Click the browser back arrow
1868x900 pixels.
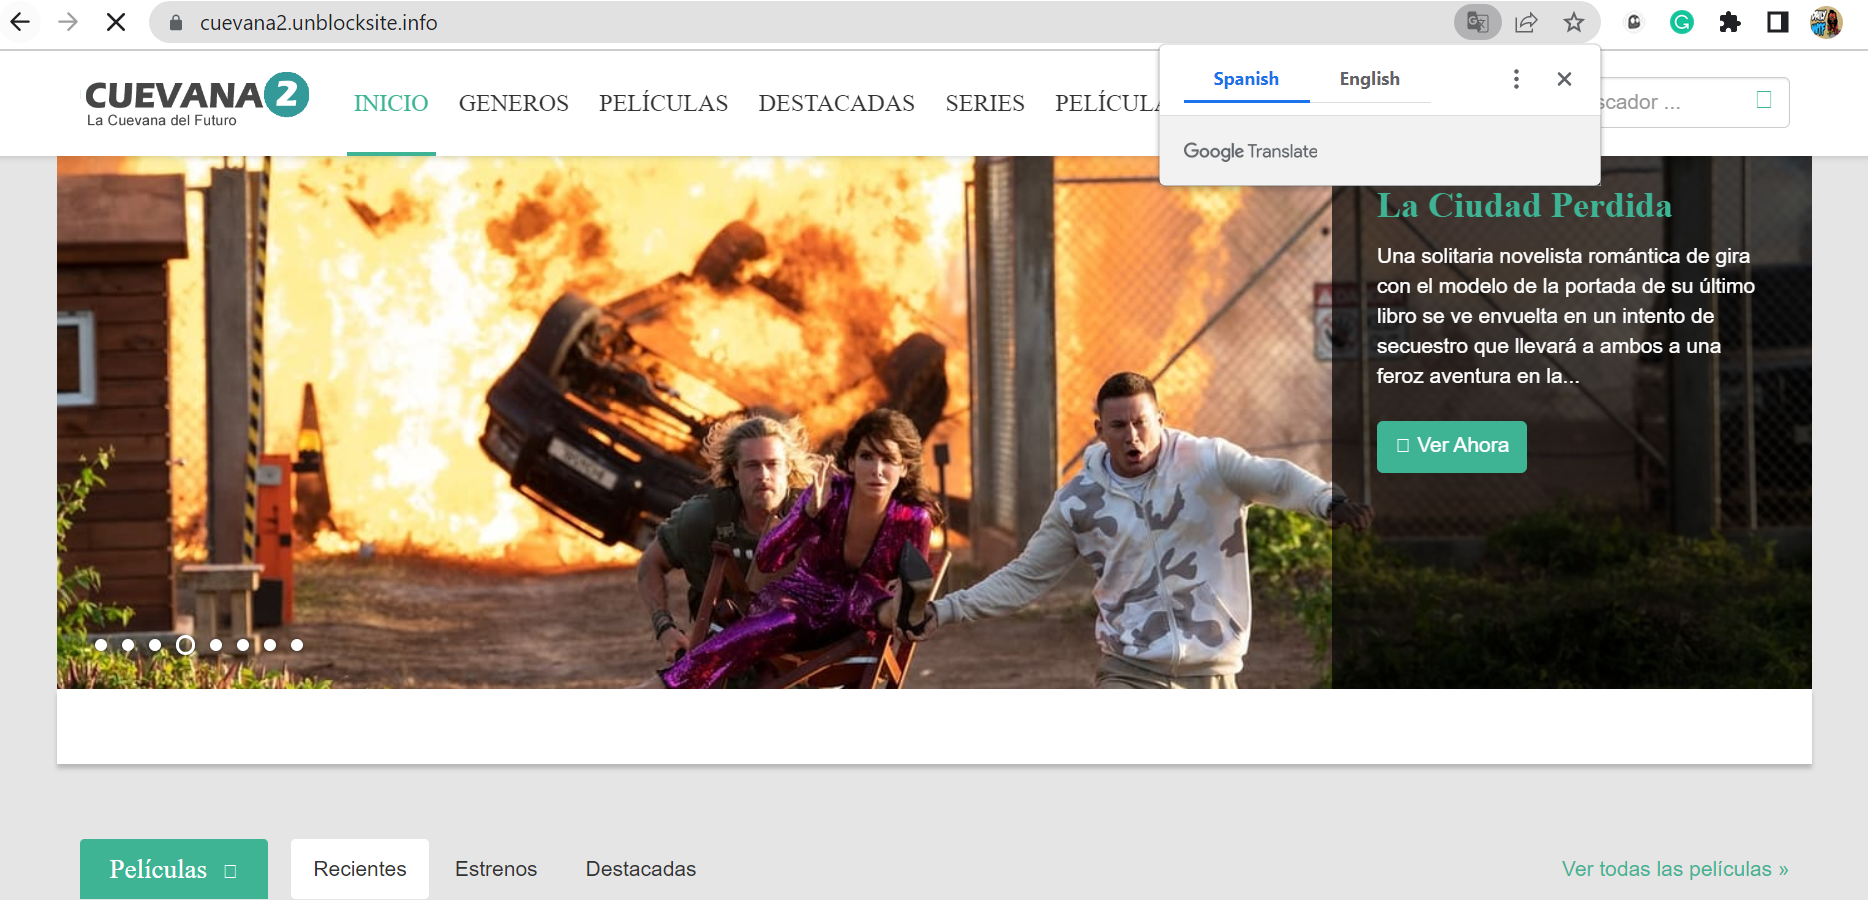20,22
